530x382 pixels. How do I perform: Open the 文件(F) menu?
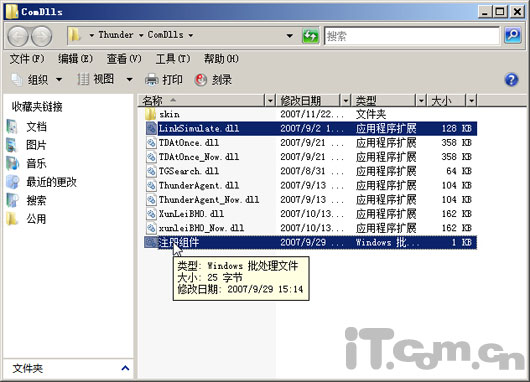point(27,59)
